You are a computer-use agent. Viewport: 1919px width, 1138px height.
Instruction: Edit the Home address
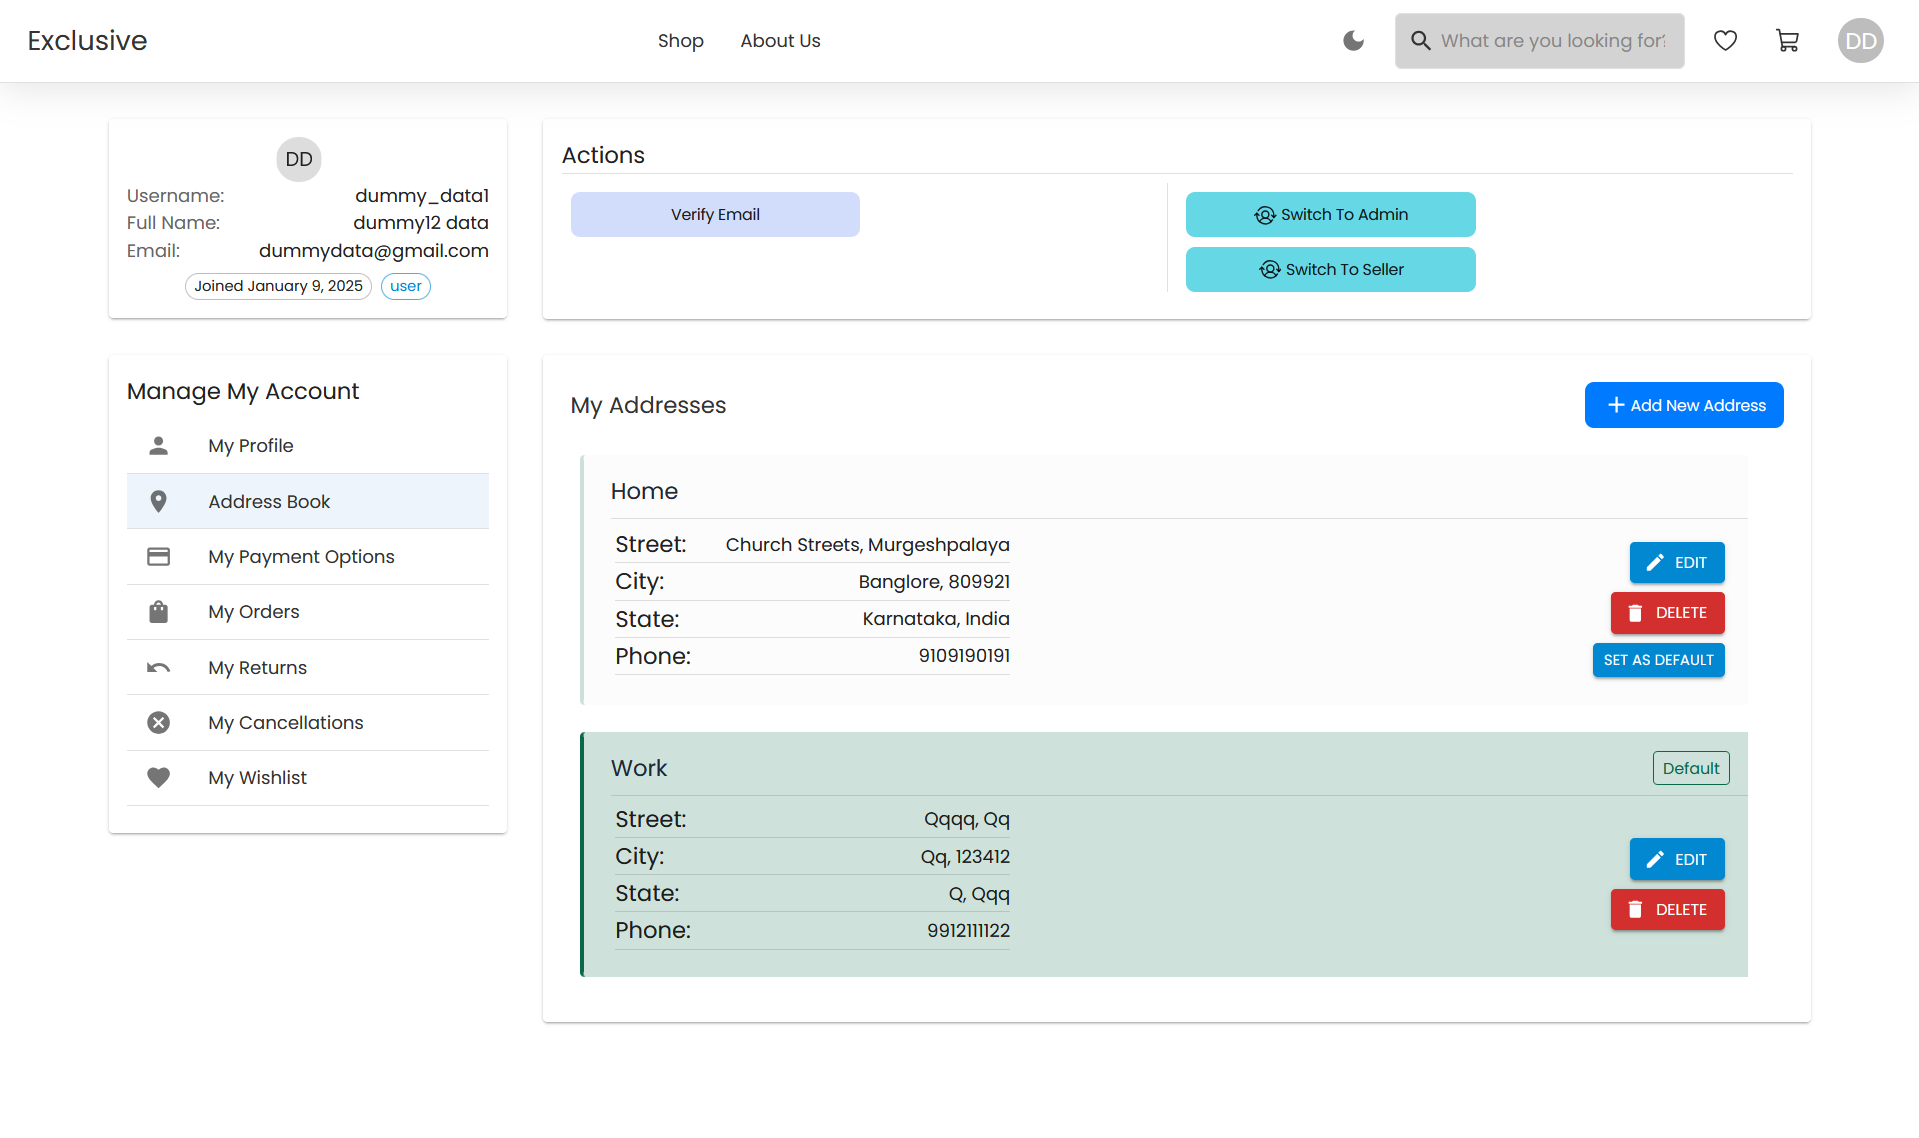1676,563
